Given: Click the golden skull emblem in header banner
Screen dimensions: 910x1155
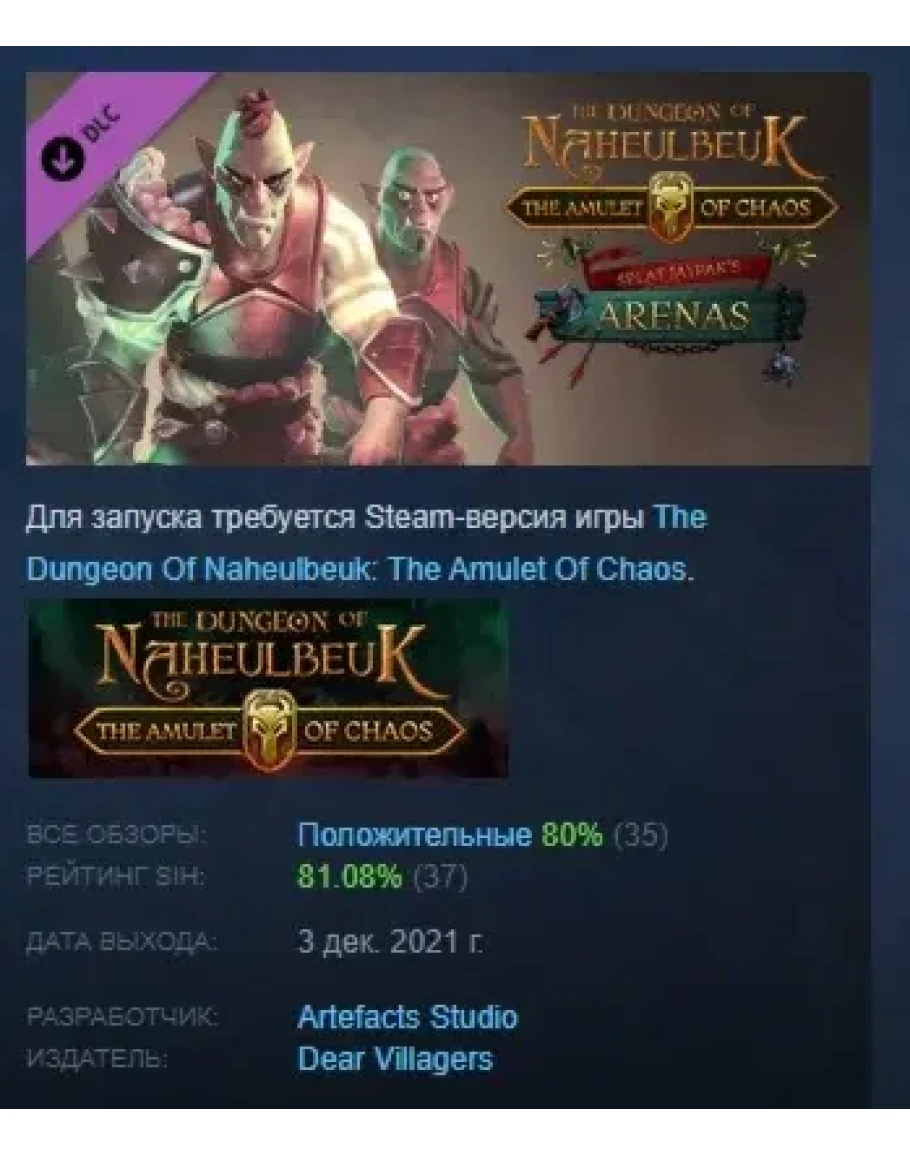Looking at the screenshot, I should pos(671,207).
